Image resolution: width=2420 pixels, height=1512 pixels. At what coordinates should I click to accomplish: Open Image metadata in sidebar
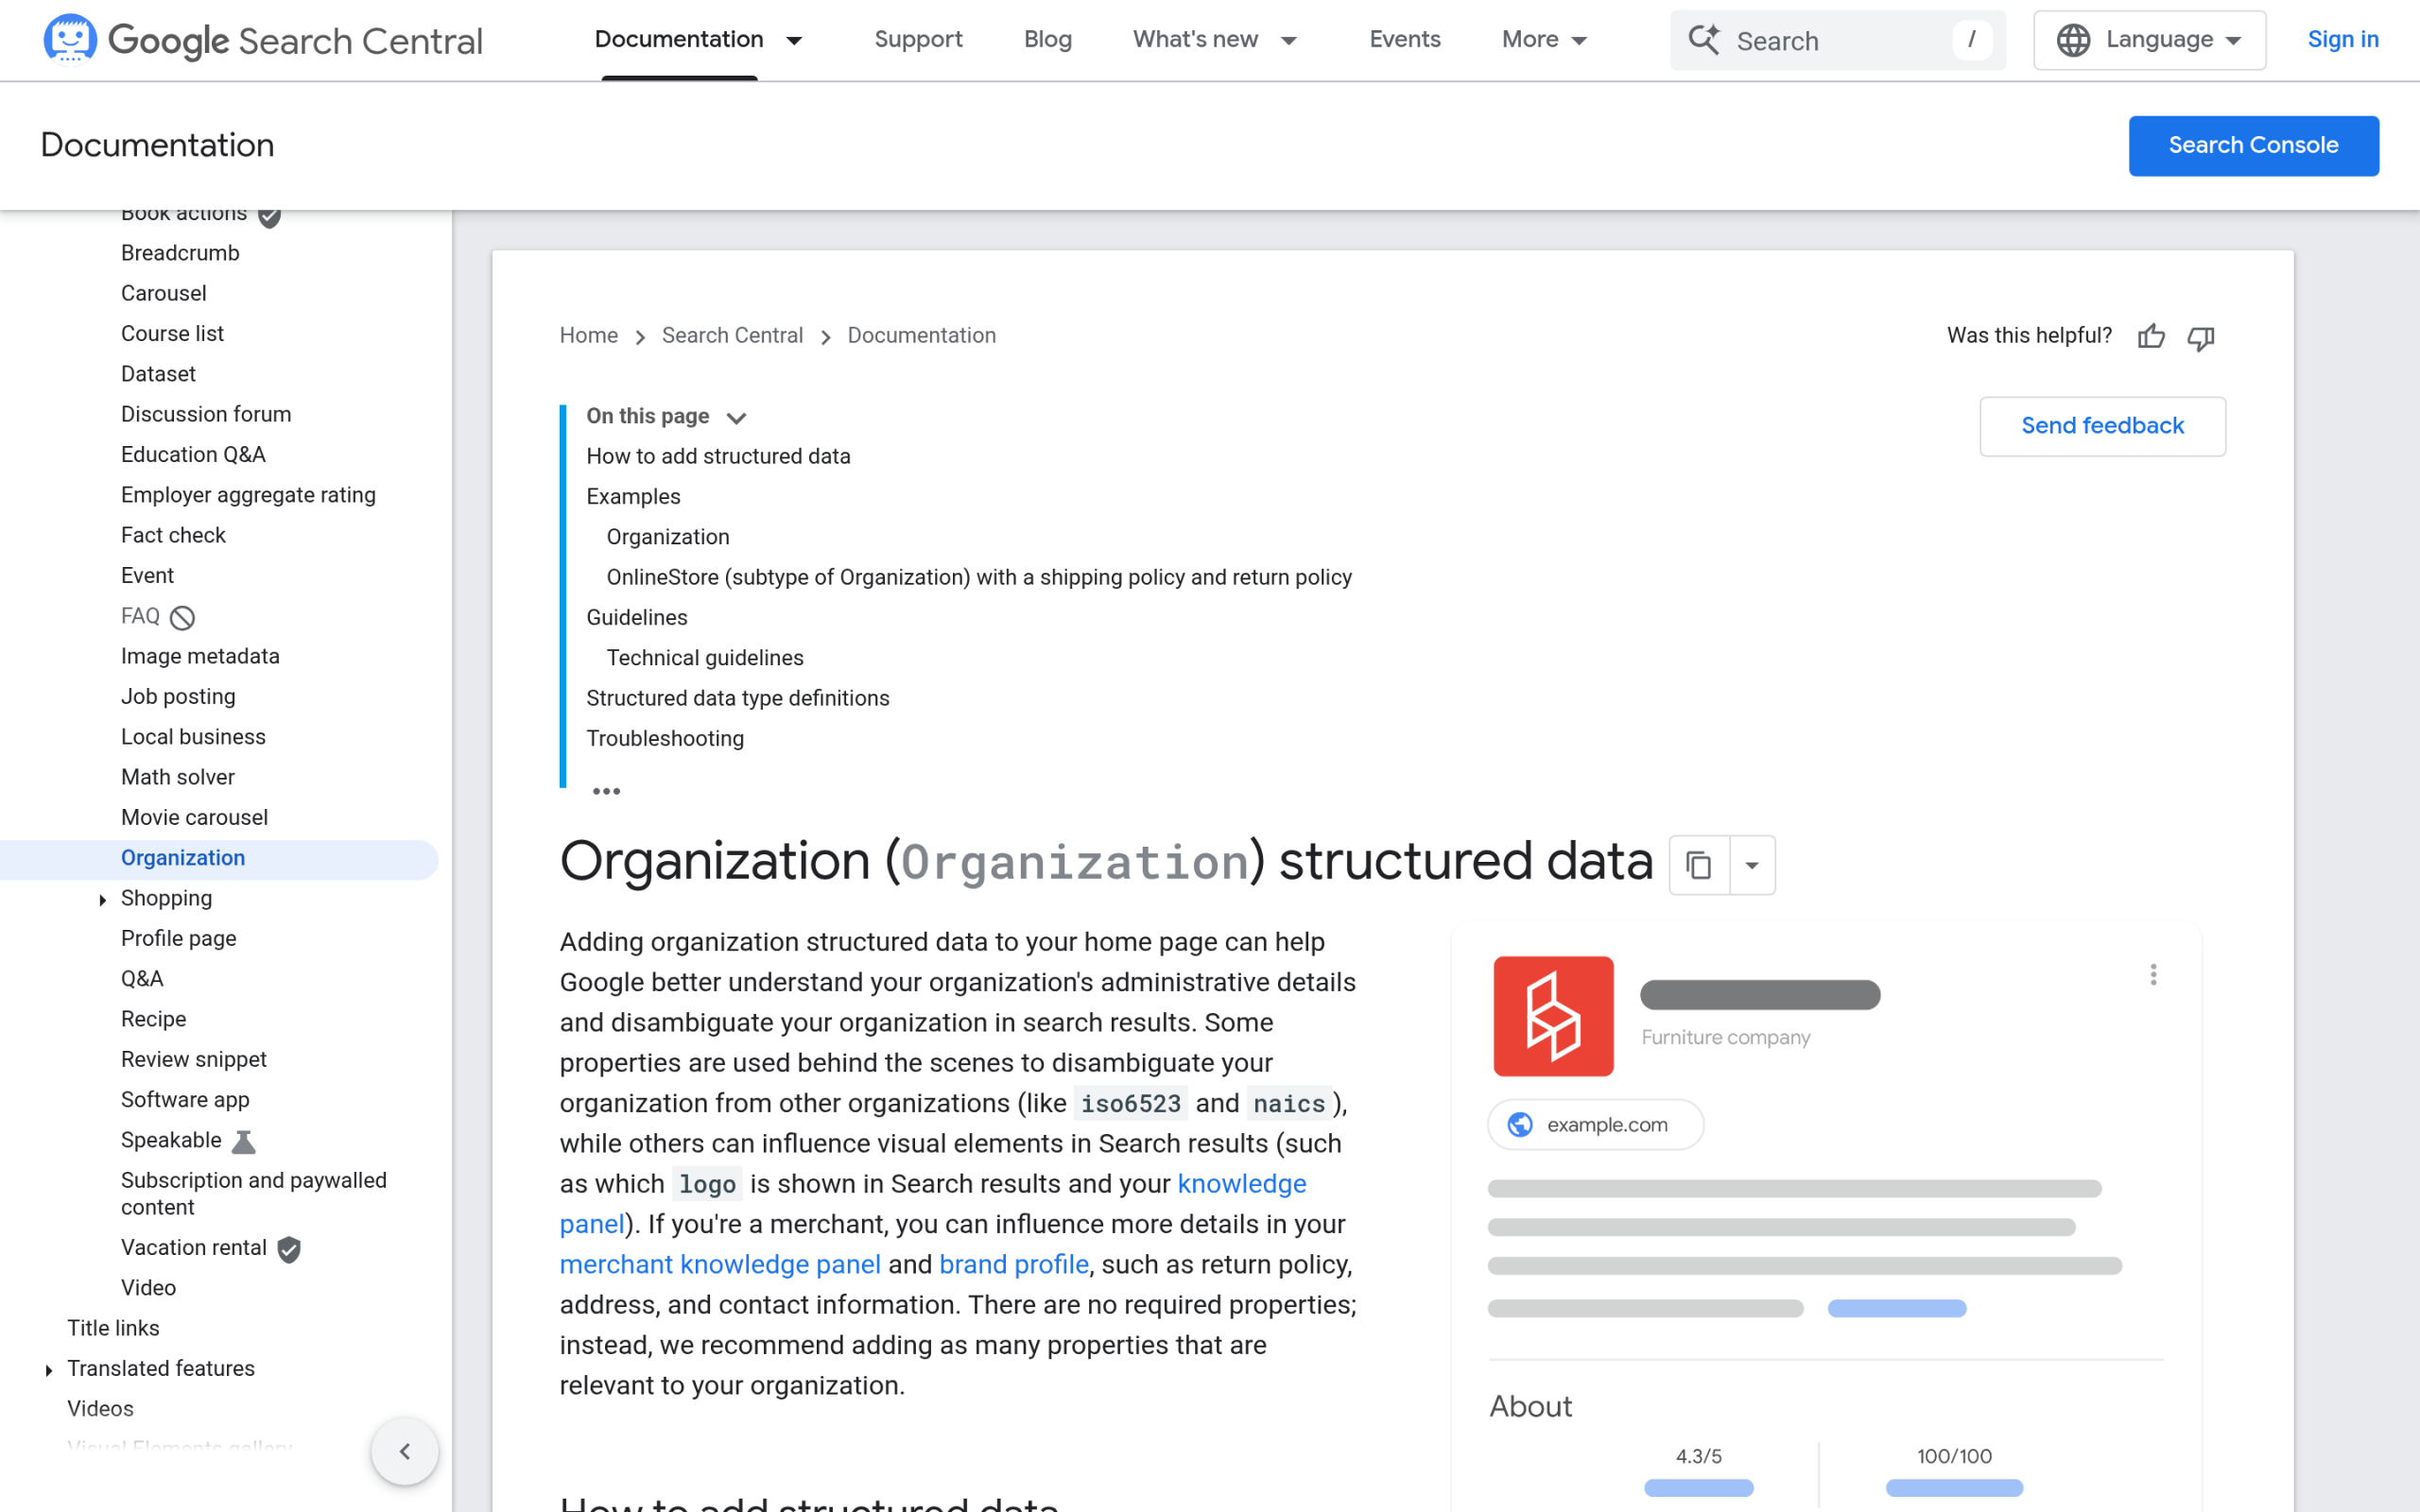point(200,657)
